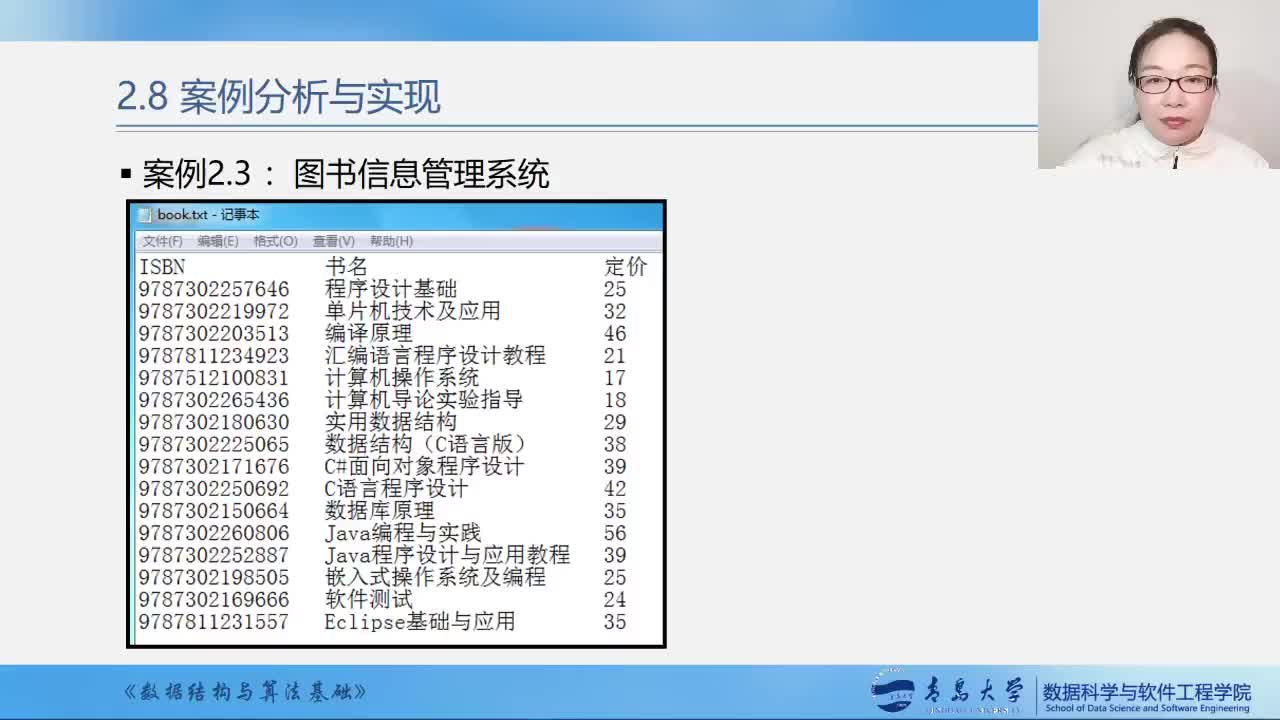Select book title C#面向对象程序设计
This screenshot has height=720, width=1280.
point(424,467)
